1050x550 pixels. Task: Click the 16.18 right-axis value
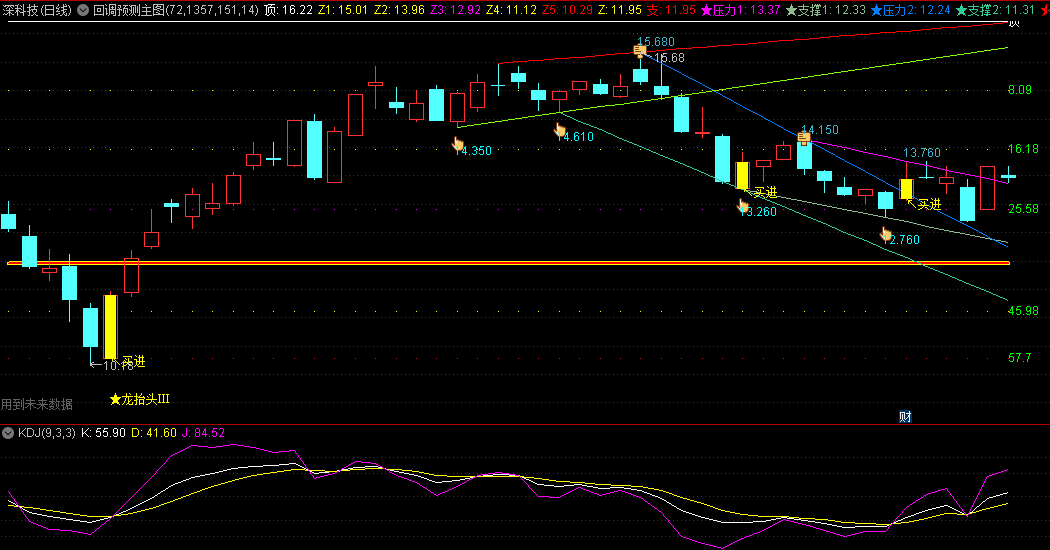click(x=1023, y=149)
